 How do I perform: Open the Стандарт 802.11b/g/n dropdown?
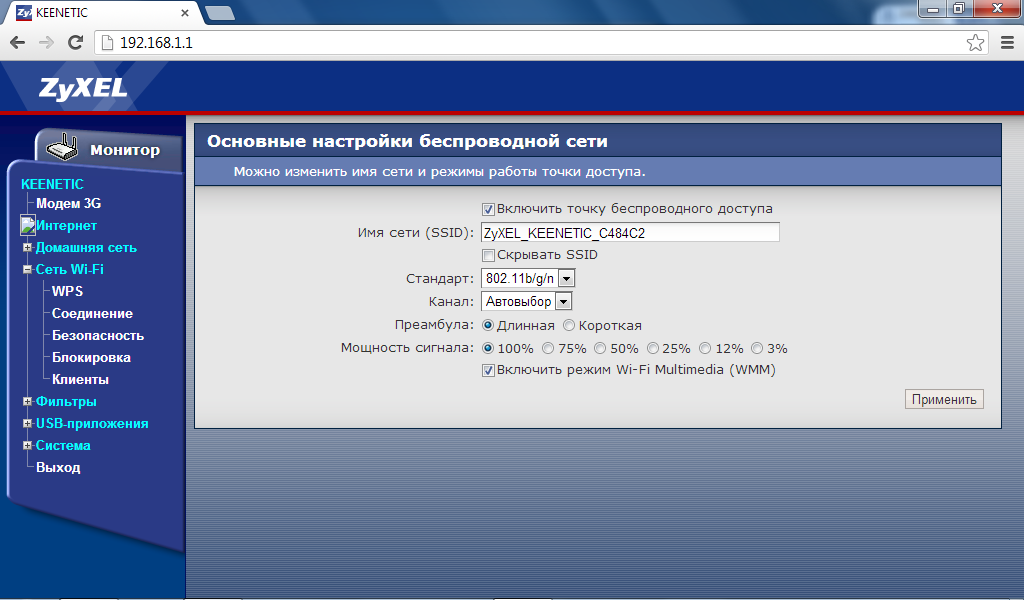pyautogui.click(x=528, y=279)
